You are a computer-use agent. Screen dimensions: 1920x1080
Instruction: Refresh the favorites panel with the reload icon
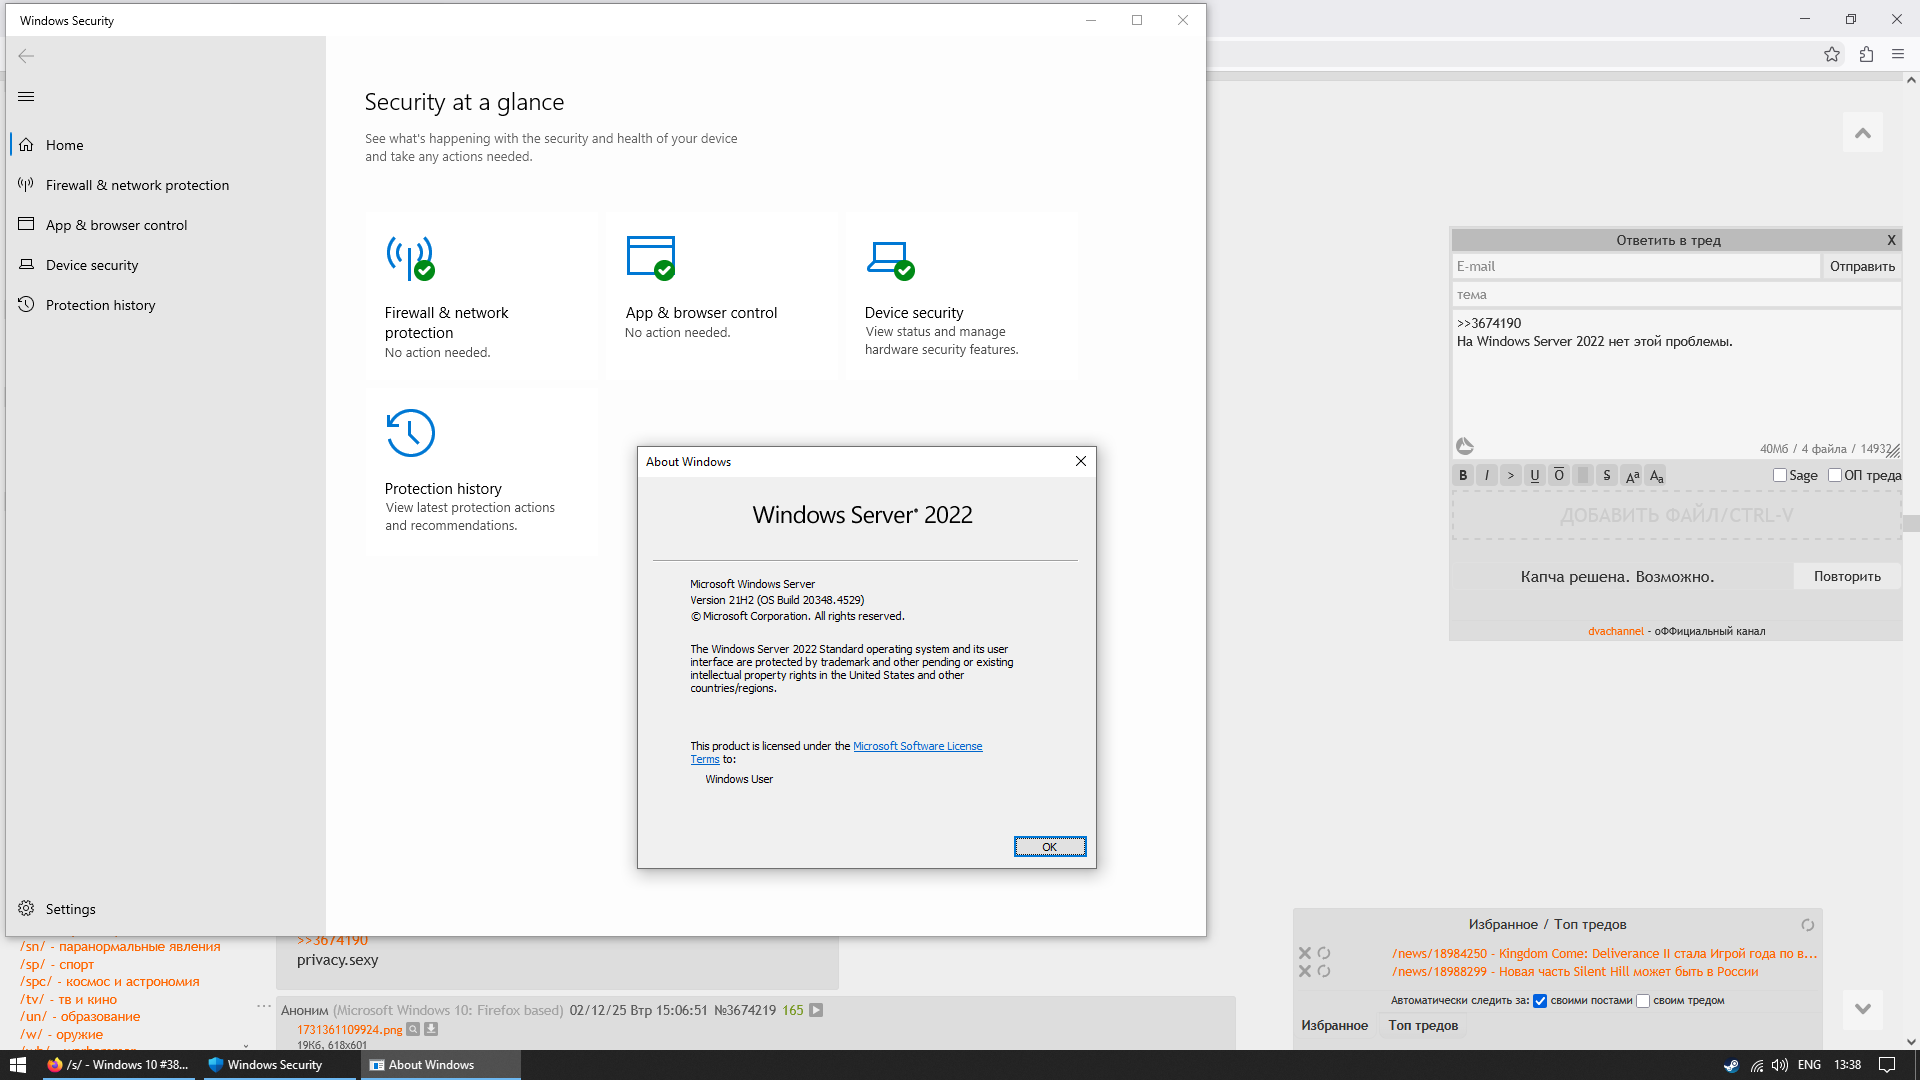(1807, 925)
